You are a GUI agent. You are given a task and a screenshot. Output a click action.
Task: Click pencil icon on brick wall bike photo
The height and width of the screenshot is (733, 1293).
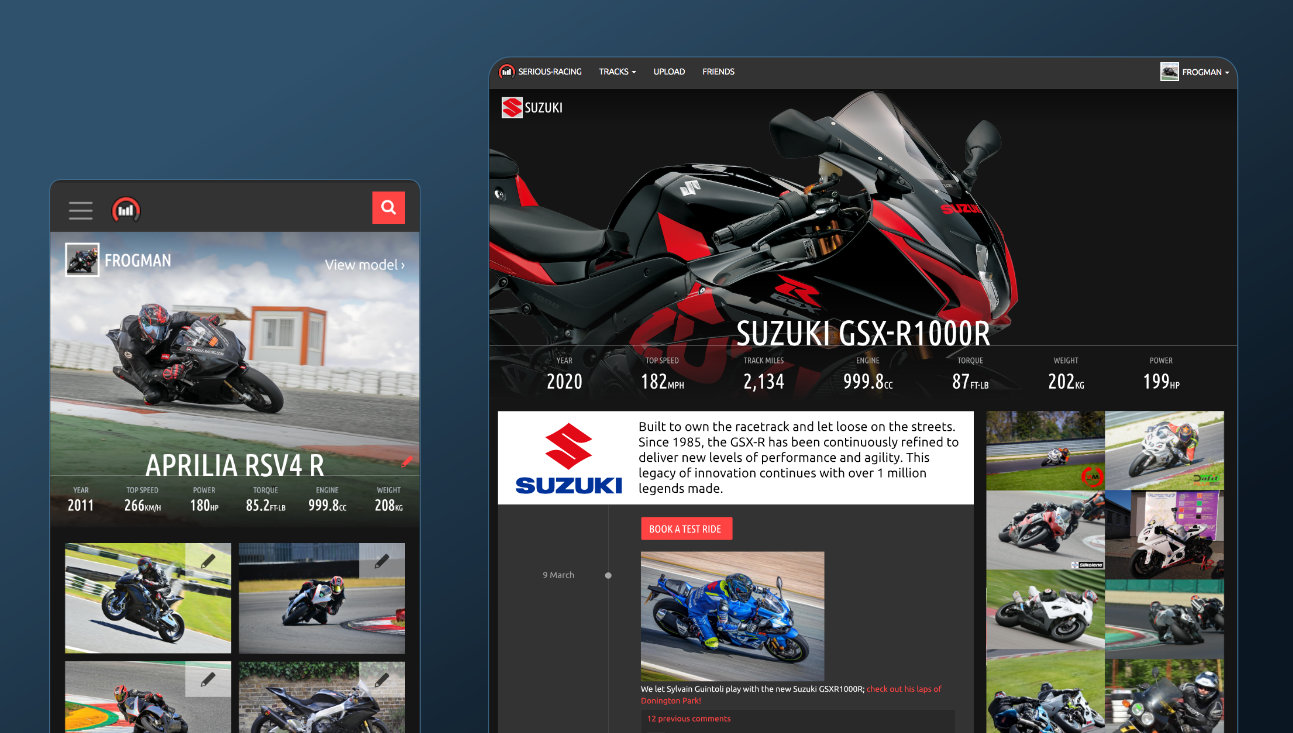point(382,679)
